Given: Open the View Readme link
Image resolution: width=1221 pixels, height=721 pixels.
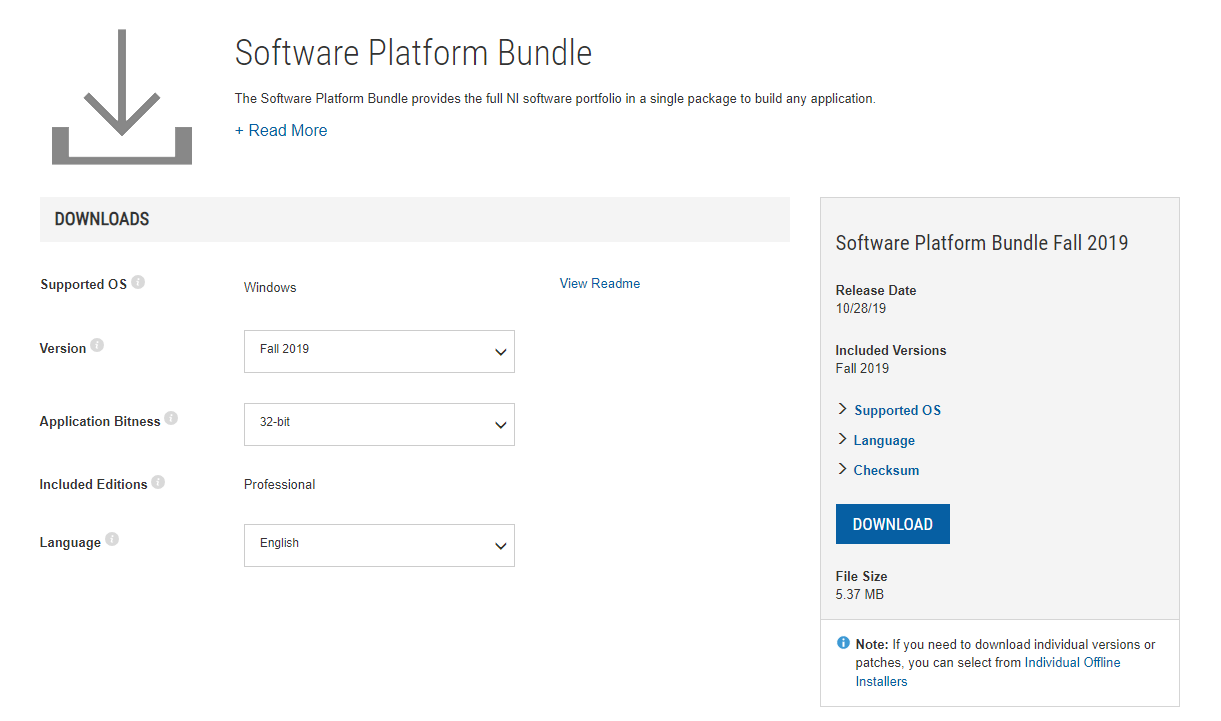Looking at the screenshot, I should pos(599,284).
